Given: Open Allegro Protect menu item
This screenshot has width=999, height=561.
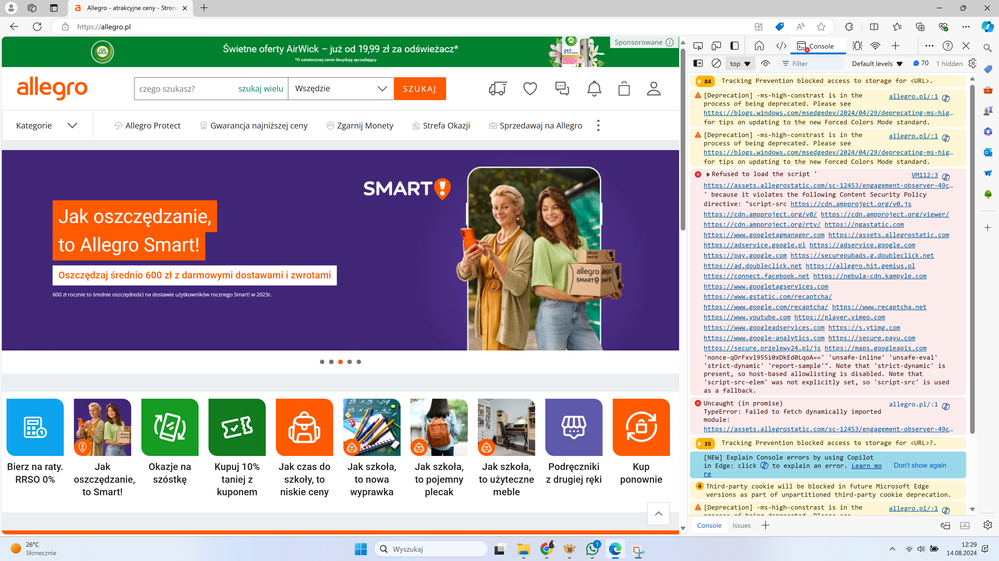Looking at the screenshot, I should [147, 125].
